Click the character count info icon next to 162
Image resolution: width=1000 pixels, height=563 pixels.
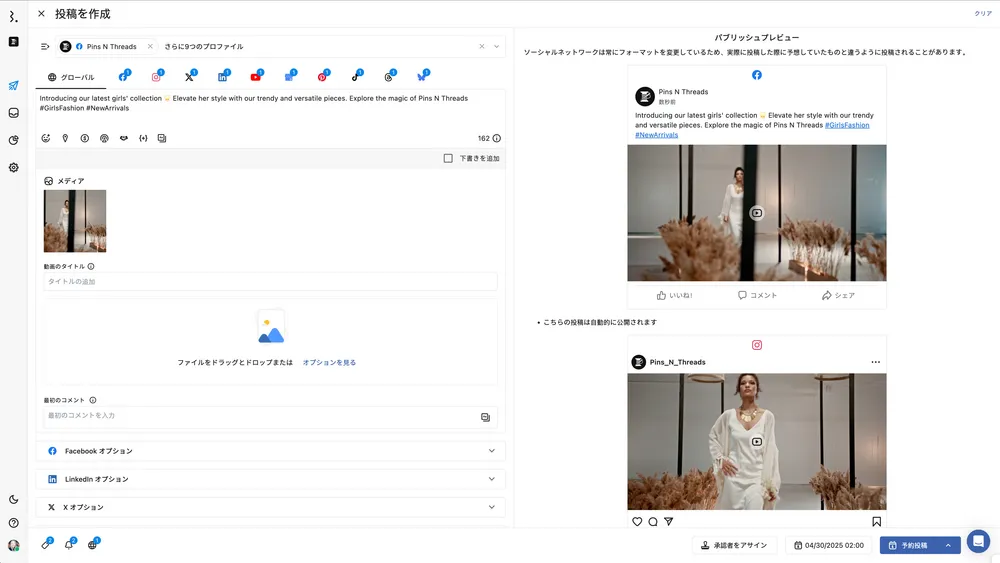coord(497,138)
